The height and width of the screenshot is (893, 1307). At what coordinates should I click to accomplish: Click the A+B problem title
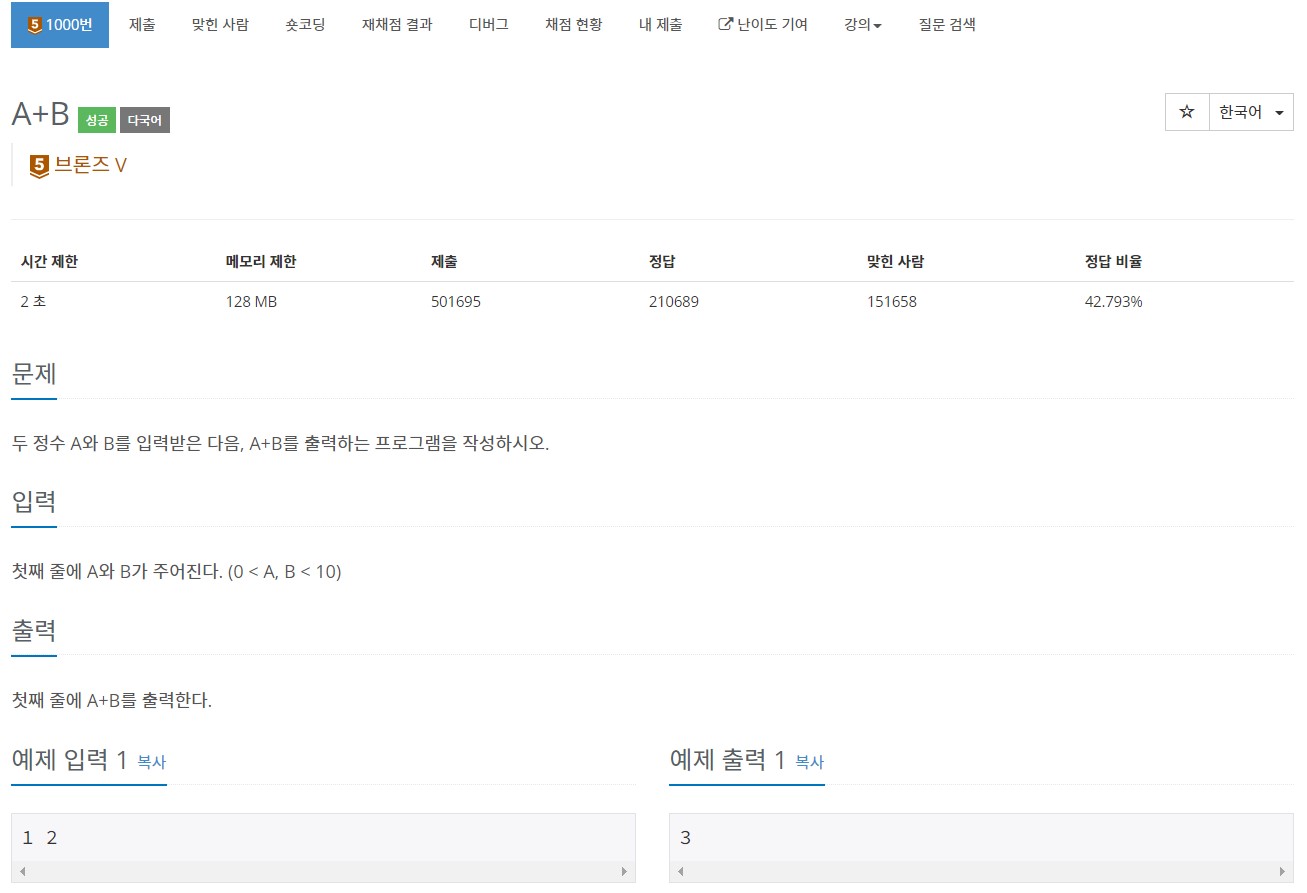[40, 115]
